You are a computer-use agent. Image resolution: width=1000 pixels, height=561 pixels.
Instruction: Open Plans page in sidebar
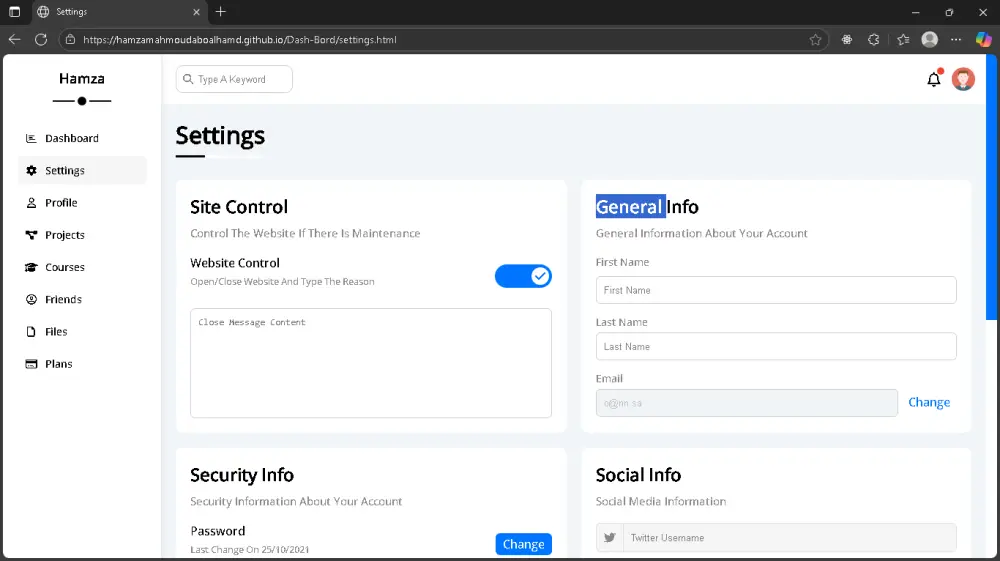click(x=82, y=363)
